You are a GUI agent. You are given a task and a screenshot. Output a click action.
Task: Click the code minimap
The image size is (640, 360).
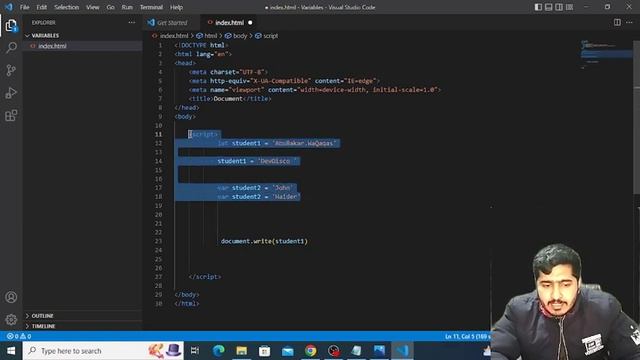606,54
